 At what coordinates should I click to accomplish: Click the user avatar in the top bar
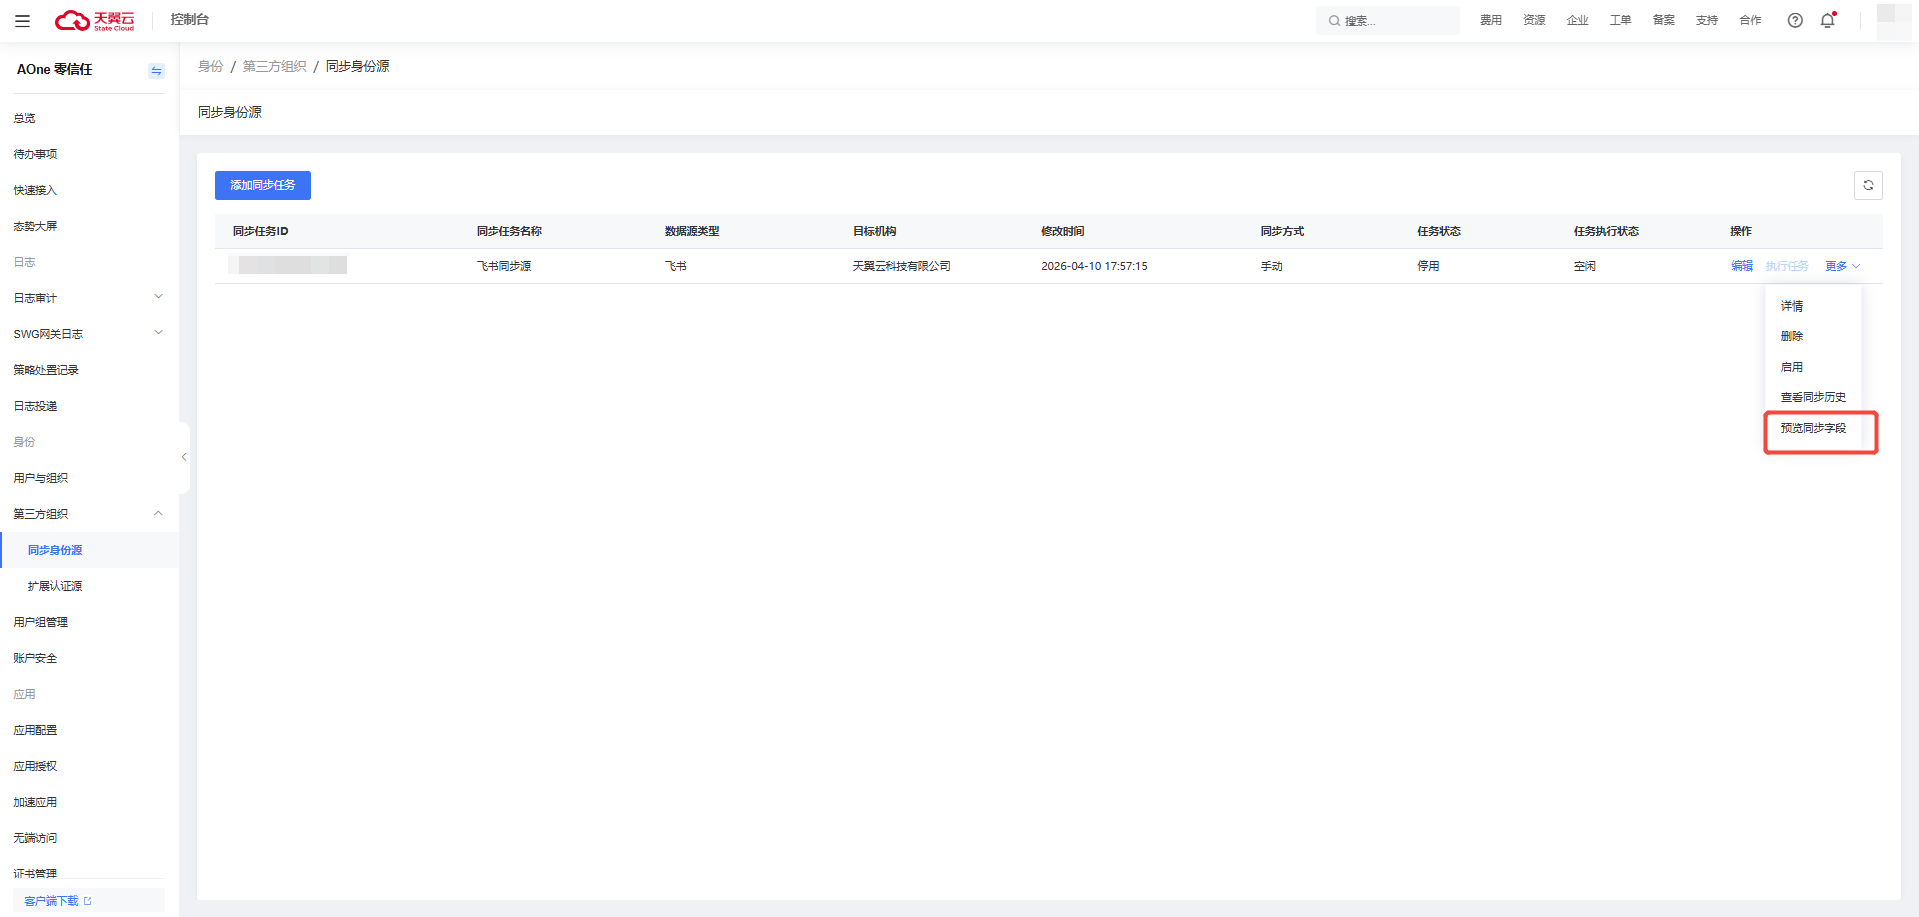[x=1893, y=20]
